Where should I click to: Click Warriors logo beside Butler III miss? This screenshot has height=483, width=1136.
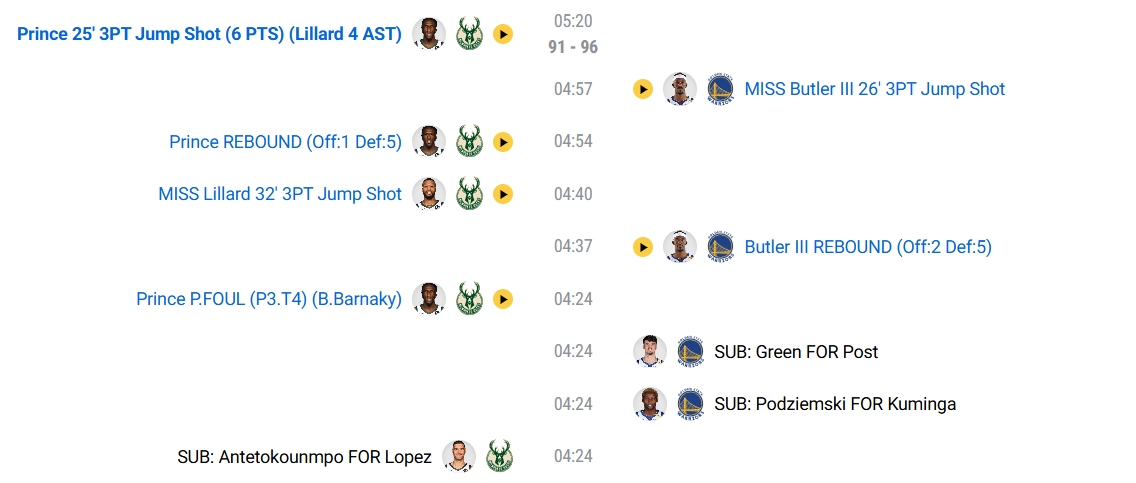(x=720, y=89)
